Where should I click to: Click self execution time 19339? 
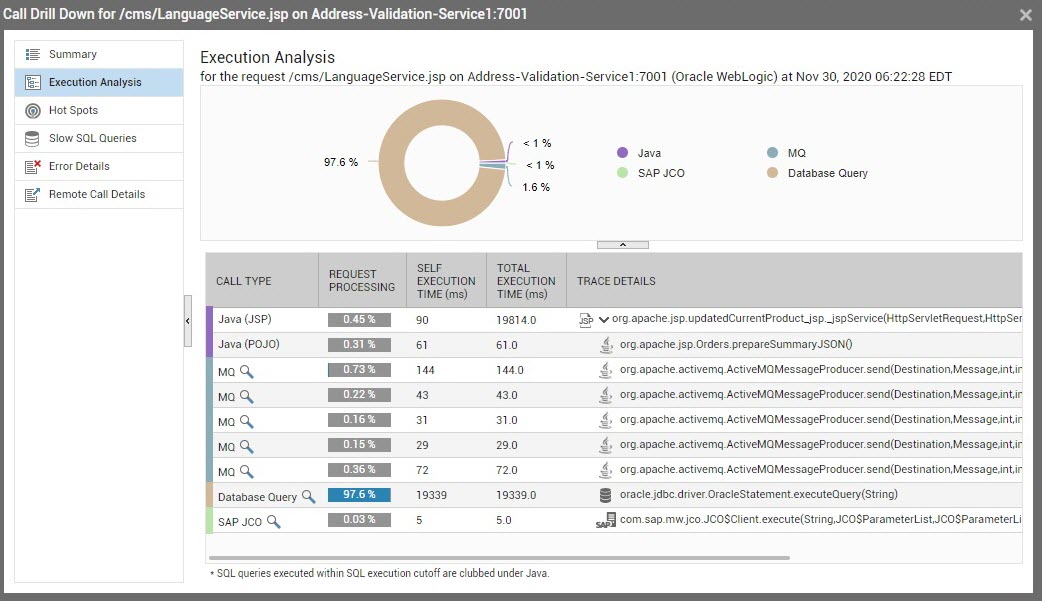coord(431,495)
